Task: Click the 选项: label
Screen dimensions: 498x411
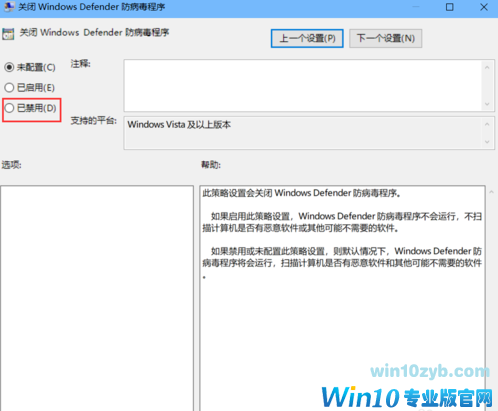Action: (11, 165)
